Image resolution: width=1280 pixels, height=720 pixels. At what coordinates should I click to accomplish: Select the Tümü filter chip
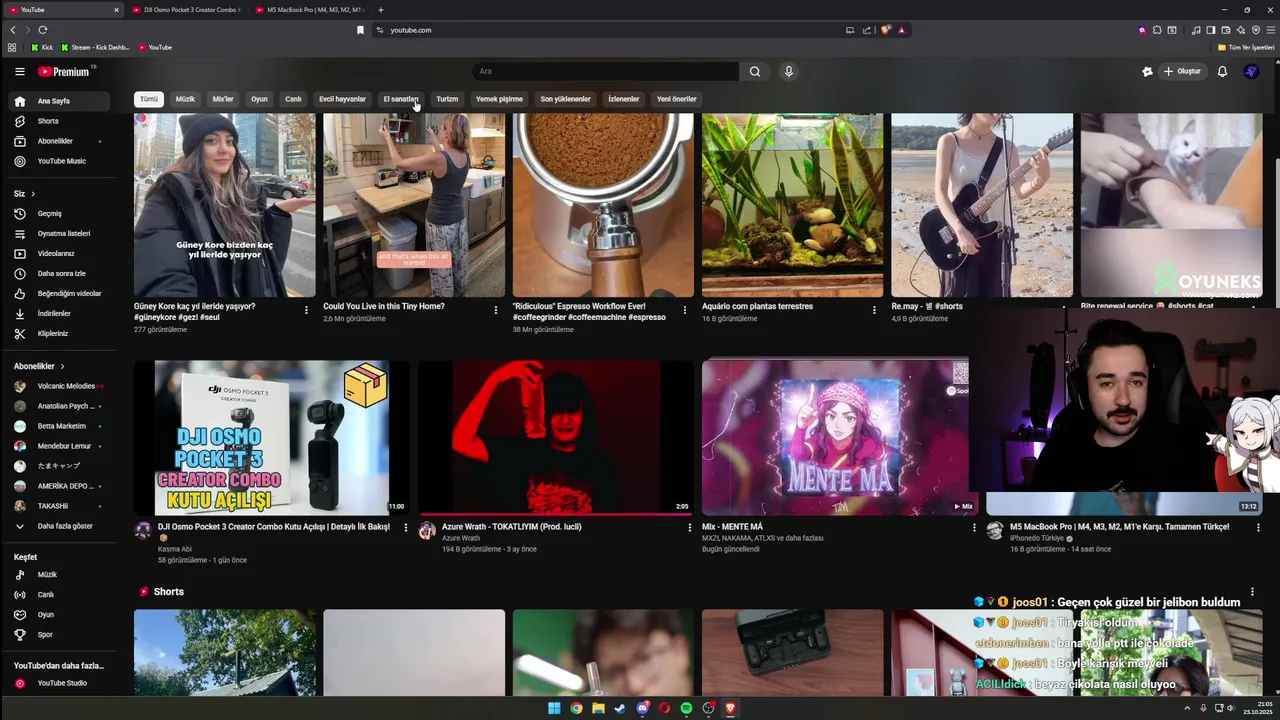[x=149, y=99]
